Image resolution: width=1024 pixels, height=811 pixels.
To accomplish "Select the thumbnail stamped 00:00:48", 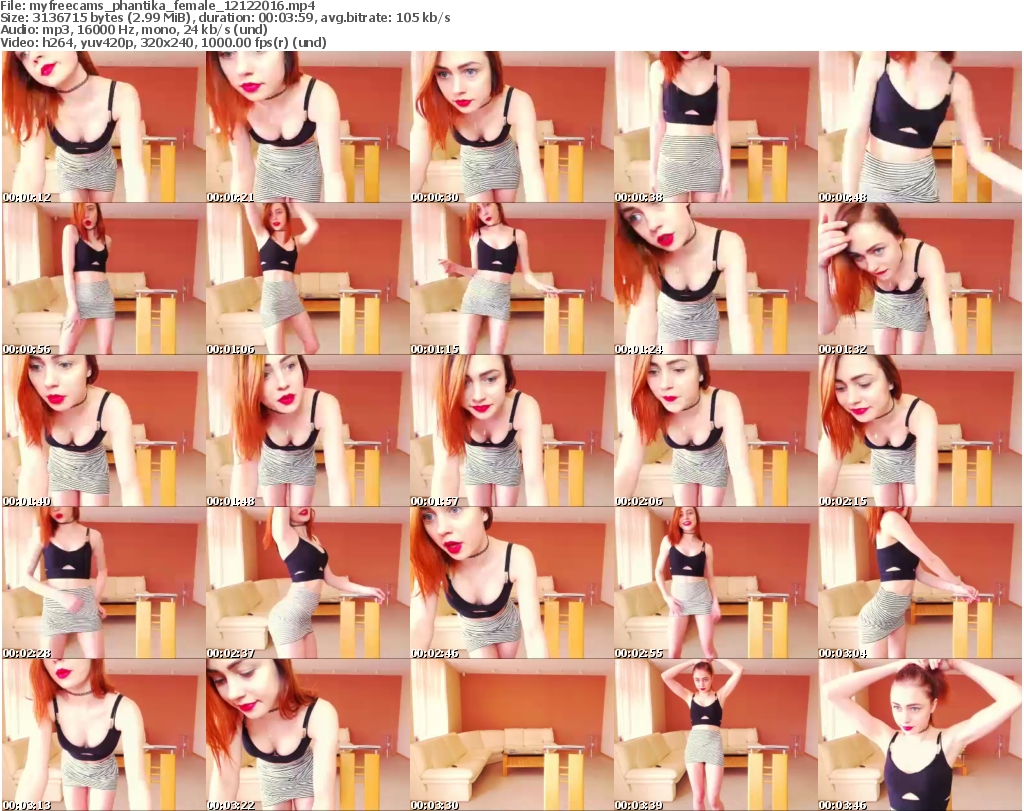I will tap(920, 127).
